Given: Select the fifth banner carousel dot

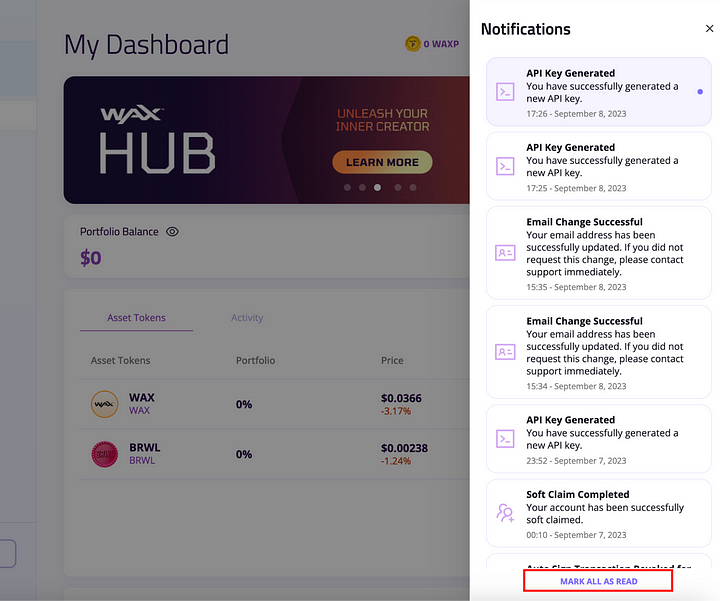Looking at the screenshot, I should 413,187.
